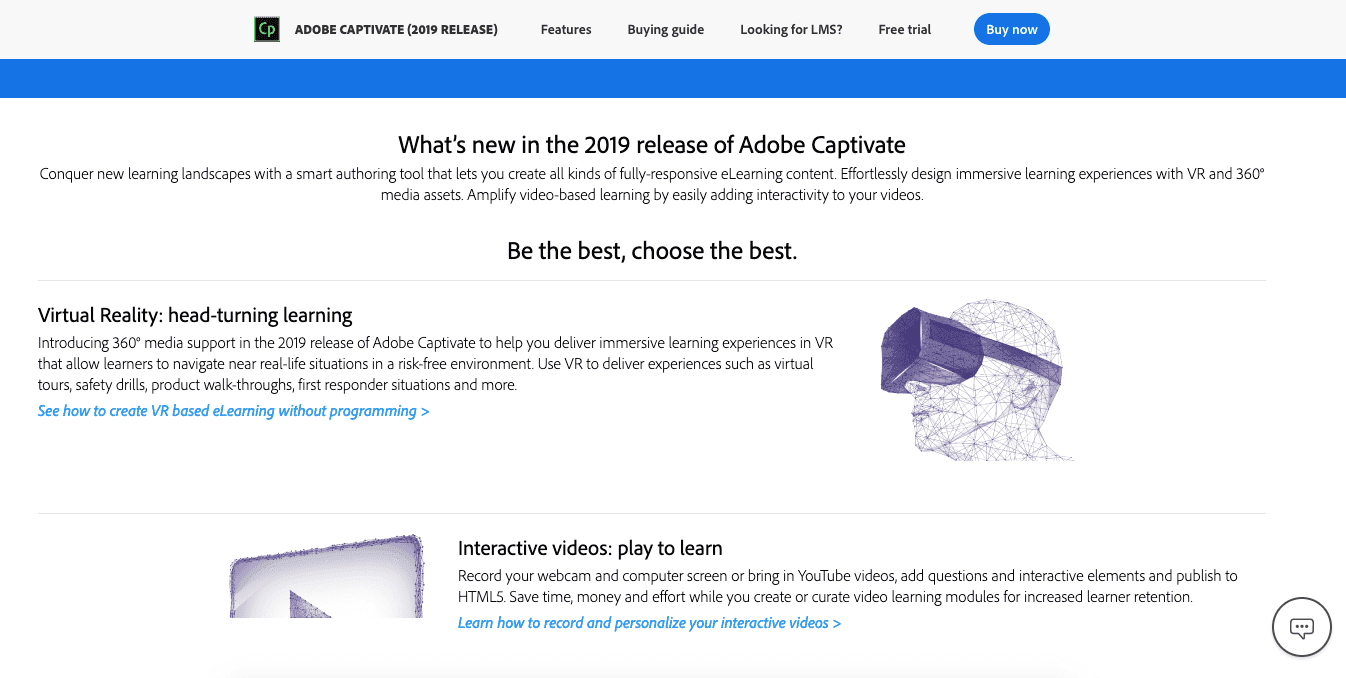Go to the Buying guide page
1346x678 pixels.
tap(666, 29)
